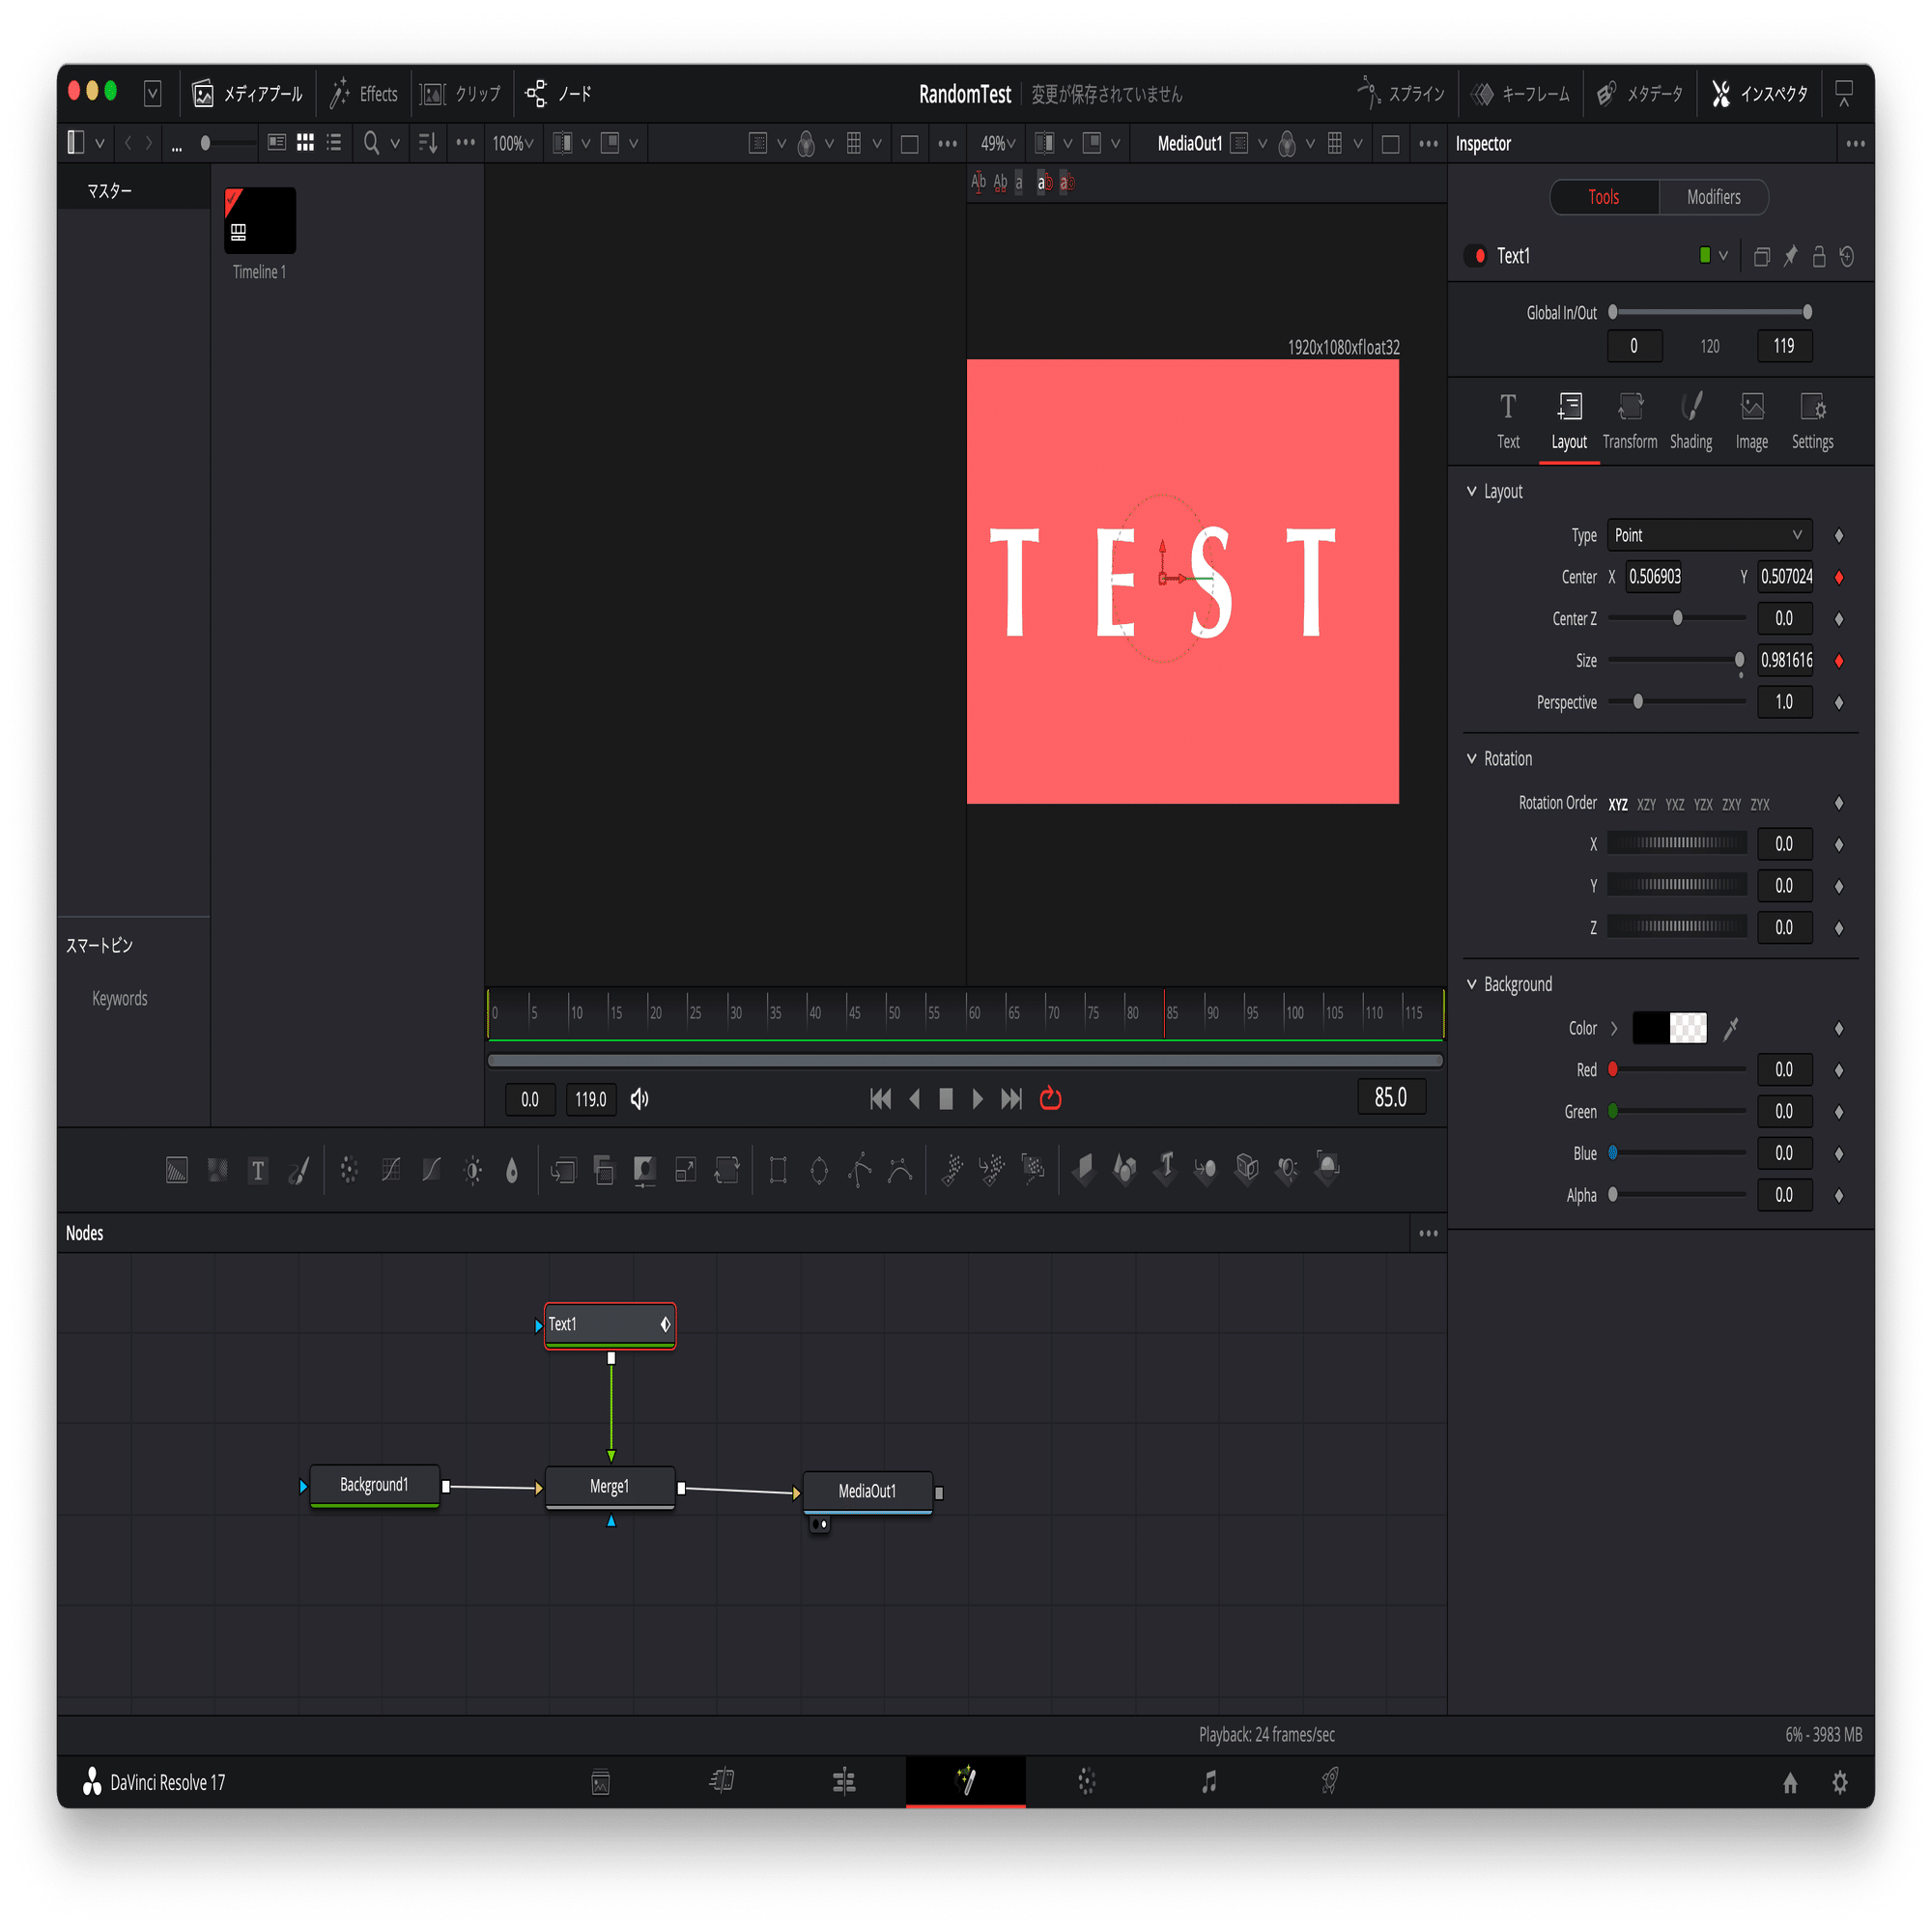Add a Text3D node from the toolbar
Screen dimensions: 1932x1932
point(1164,1169)
